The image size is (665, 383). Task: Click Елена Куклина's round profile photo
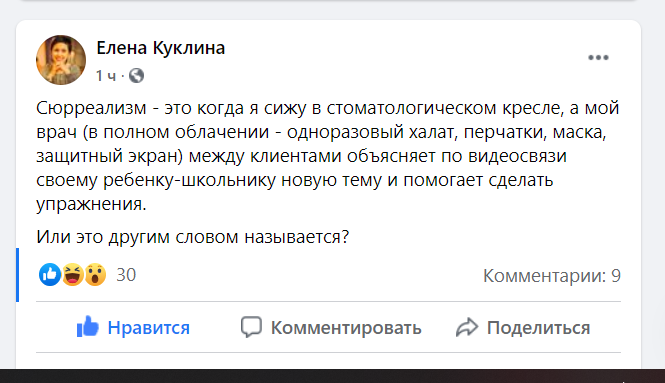[x=61, y=60]
